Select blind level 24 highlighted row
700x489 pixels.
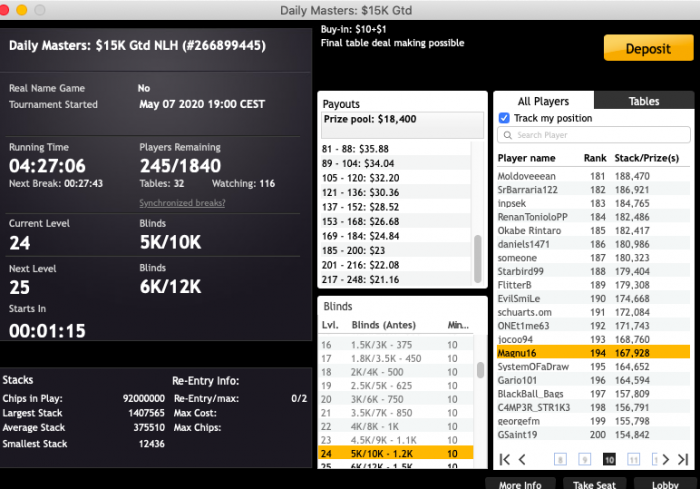point(396,453)
